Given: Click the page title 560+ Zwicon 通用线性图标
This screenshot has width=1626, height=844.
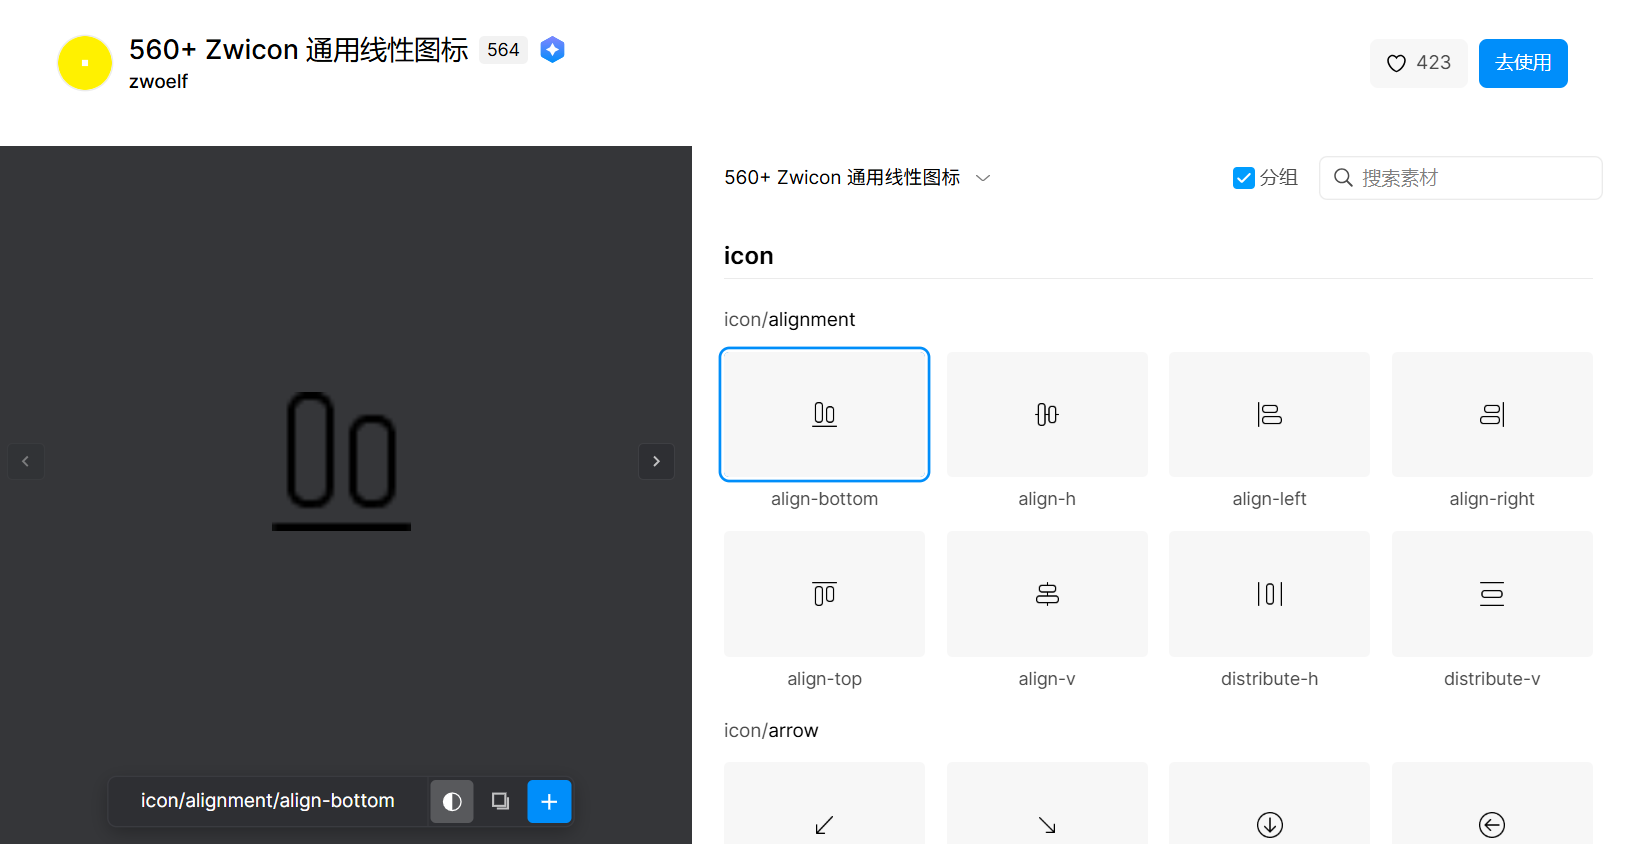Looking at the screenshot, I should (298, 50).
